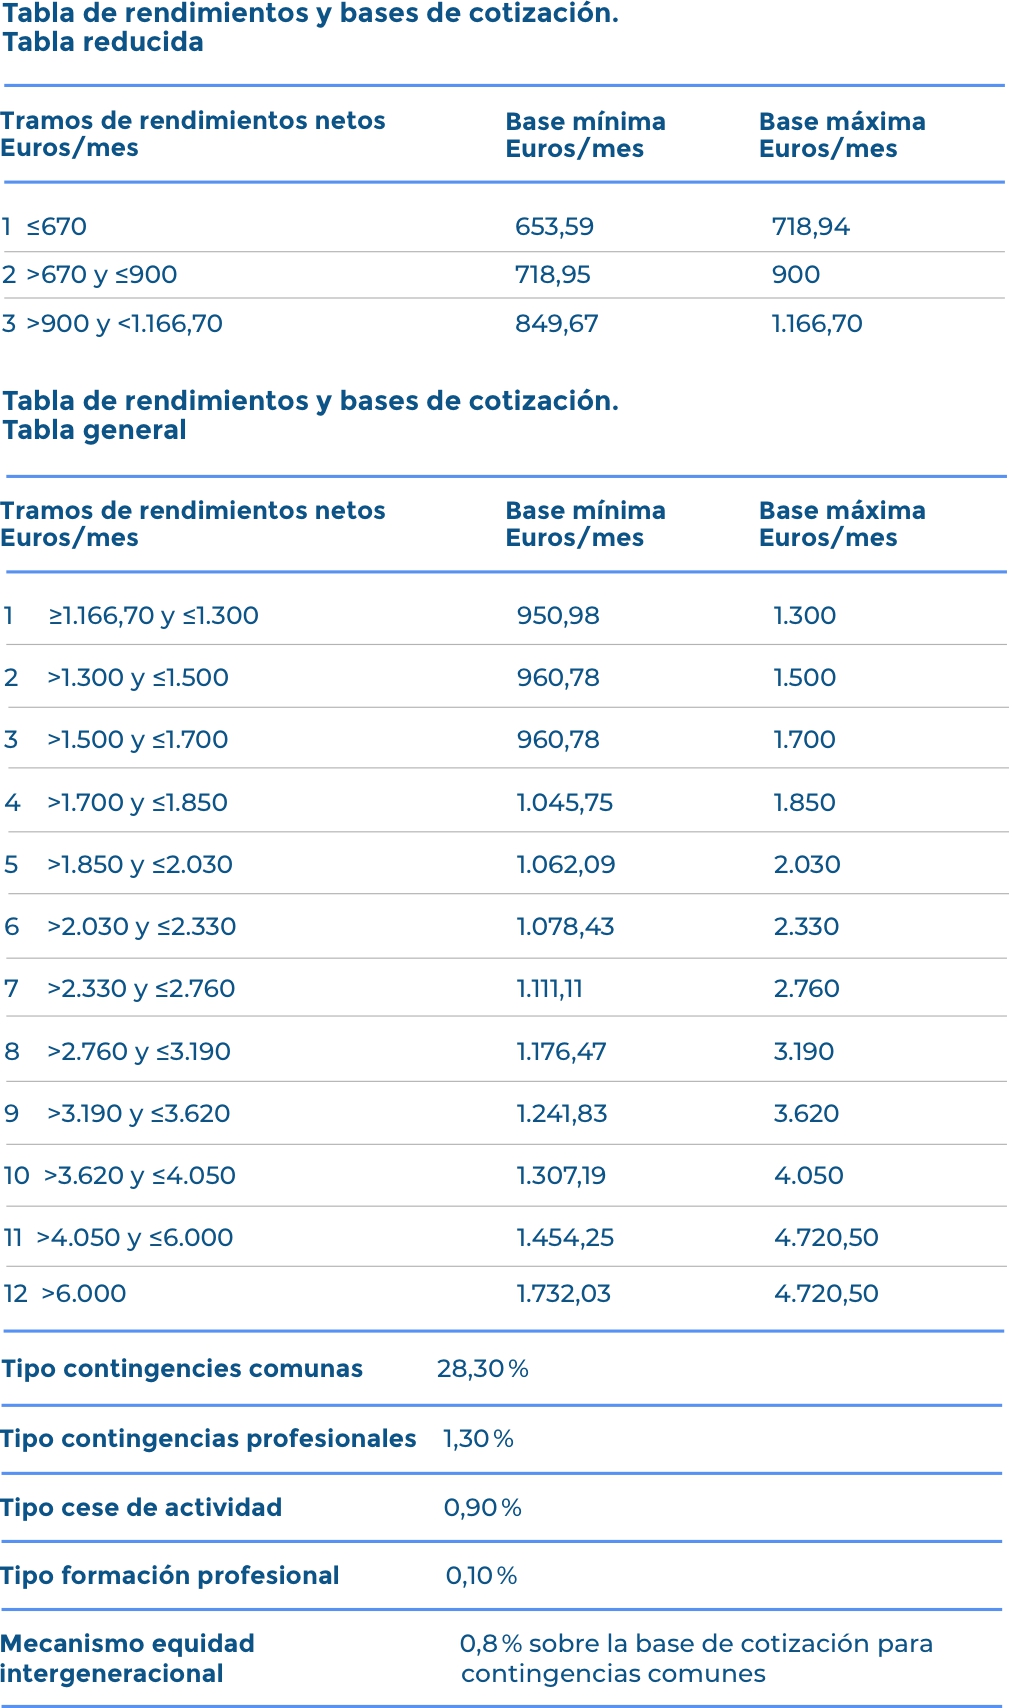Select tramo '>2.760 y ≤3.190'
Image resolution: width=1012 pixels, height=1708 pixels.
coord(139,1052)
